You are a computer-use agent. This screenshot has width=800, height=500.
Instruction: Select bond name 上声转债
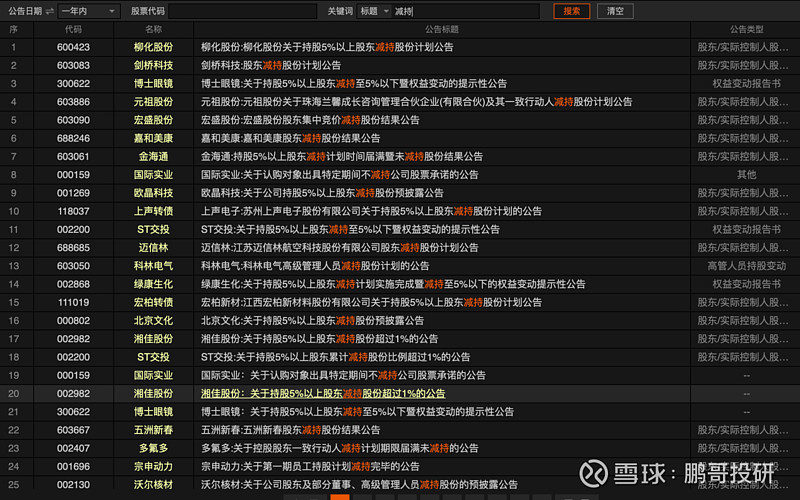click(x=154, y=212)
